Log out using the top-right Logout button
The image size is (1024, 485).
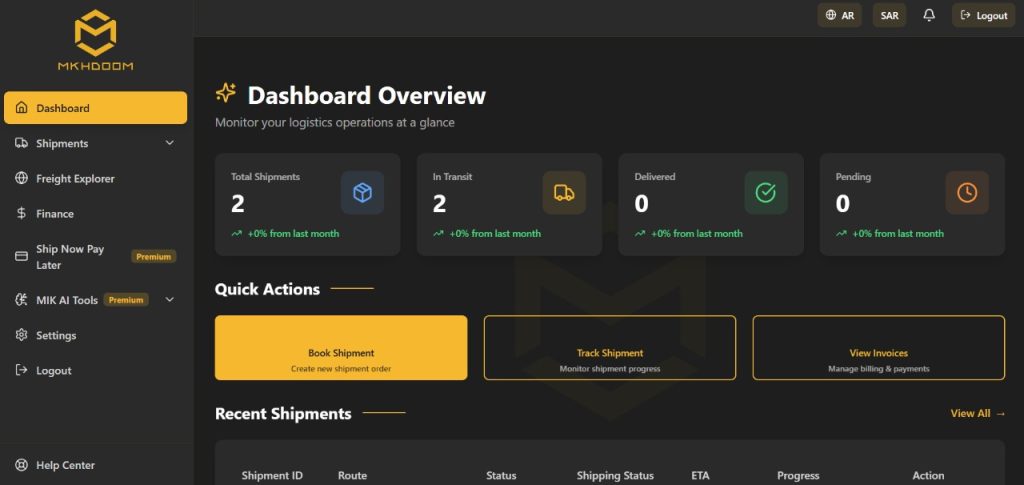[983, 16]
